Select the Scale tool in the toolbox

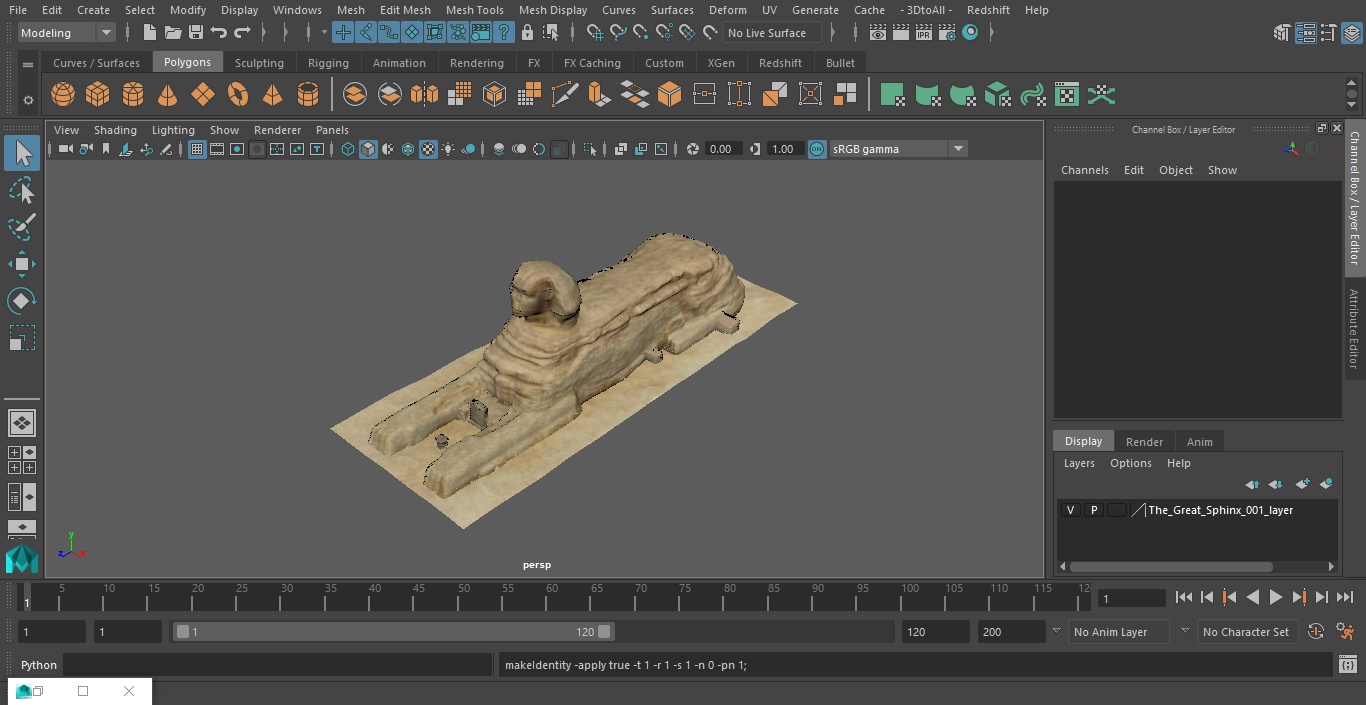[x=21, y=338]
